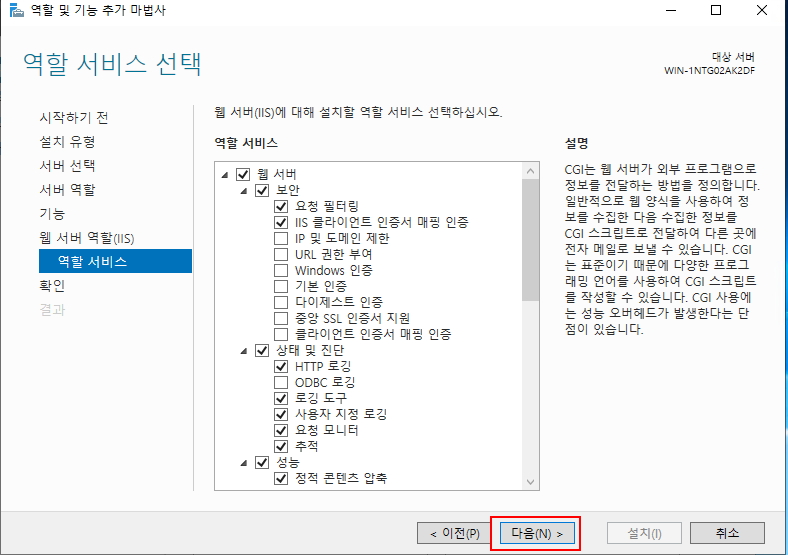Enable ODBC 로깅 checkbox
788x555 pixels.
coord(281,382)
